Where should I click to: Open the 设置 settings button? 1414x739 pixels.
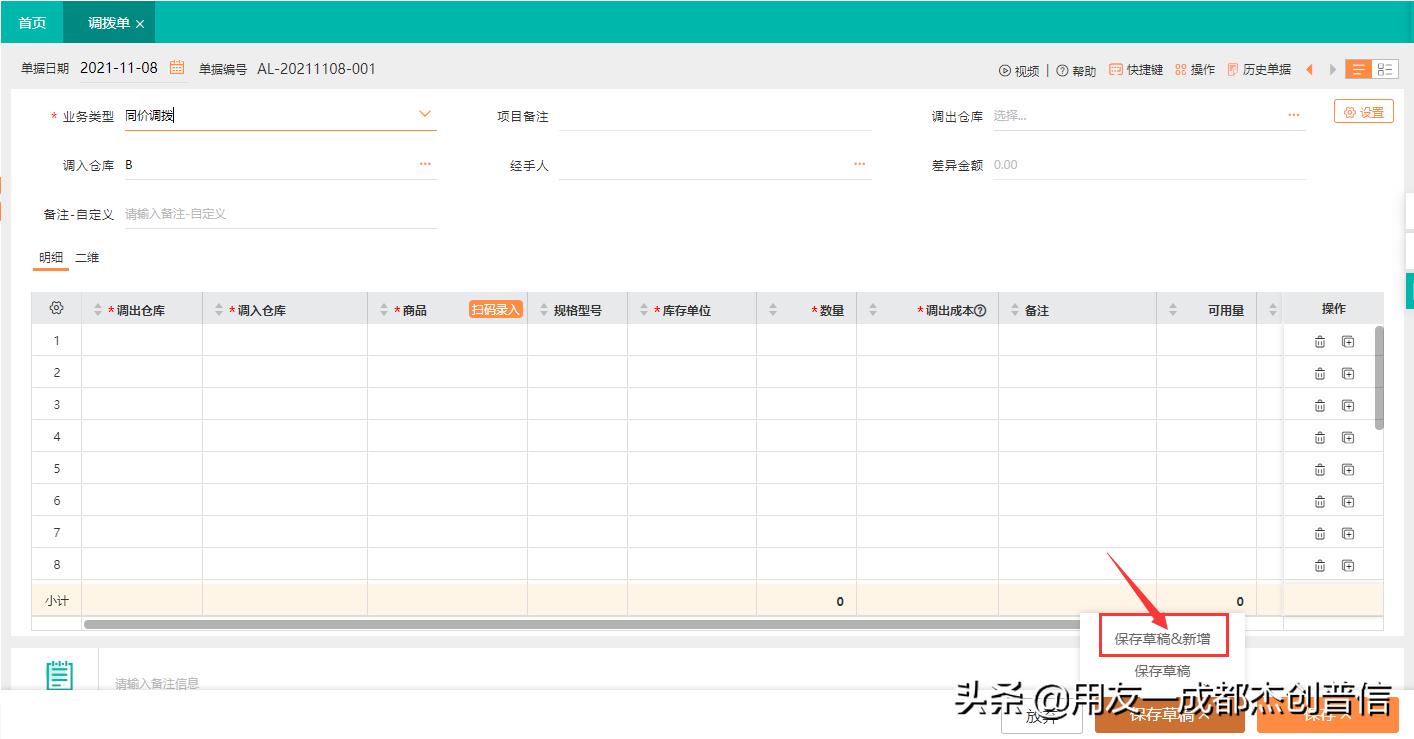tap(1363, 111)
